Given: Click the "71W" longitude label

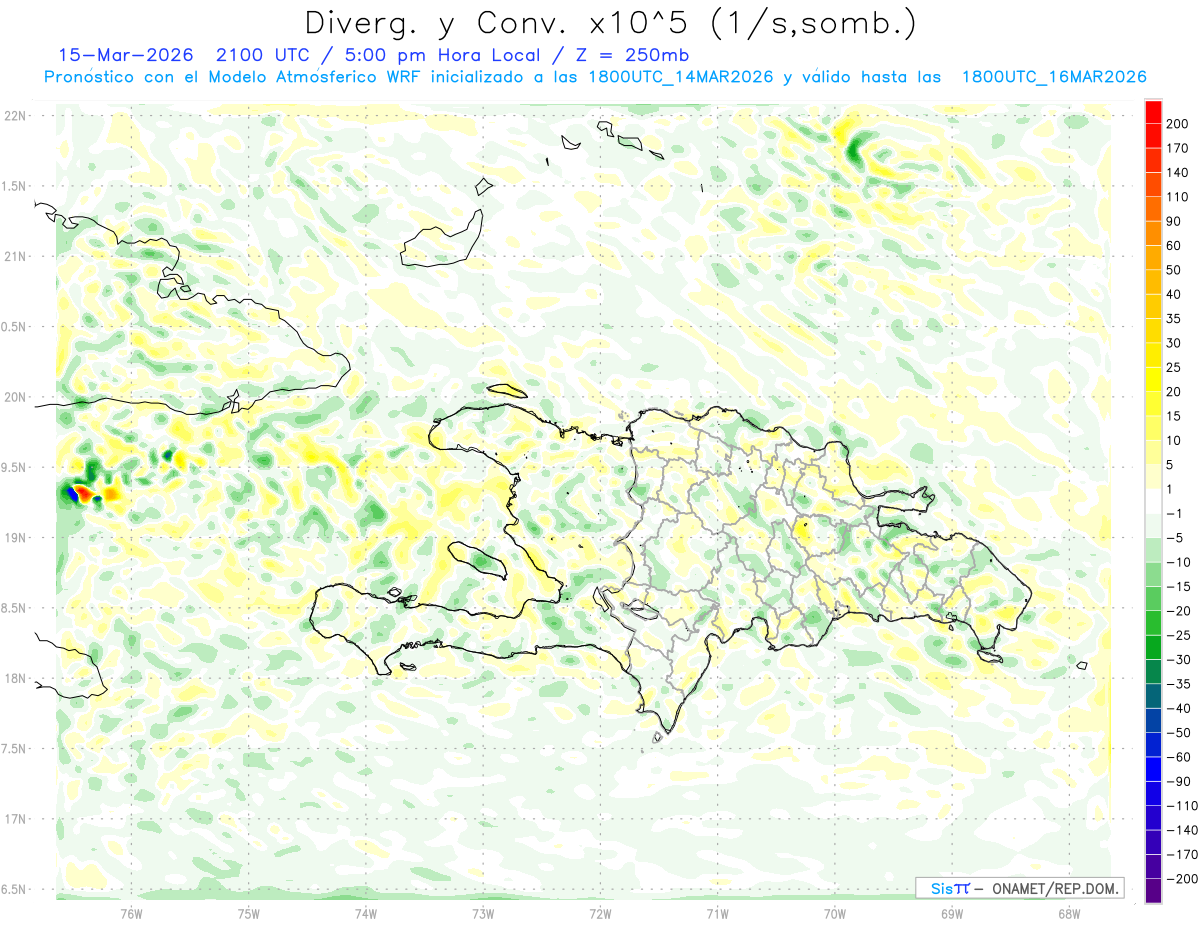Looking at the screenshot, I should click(717, 914).
